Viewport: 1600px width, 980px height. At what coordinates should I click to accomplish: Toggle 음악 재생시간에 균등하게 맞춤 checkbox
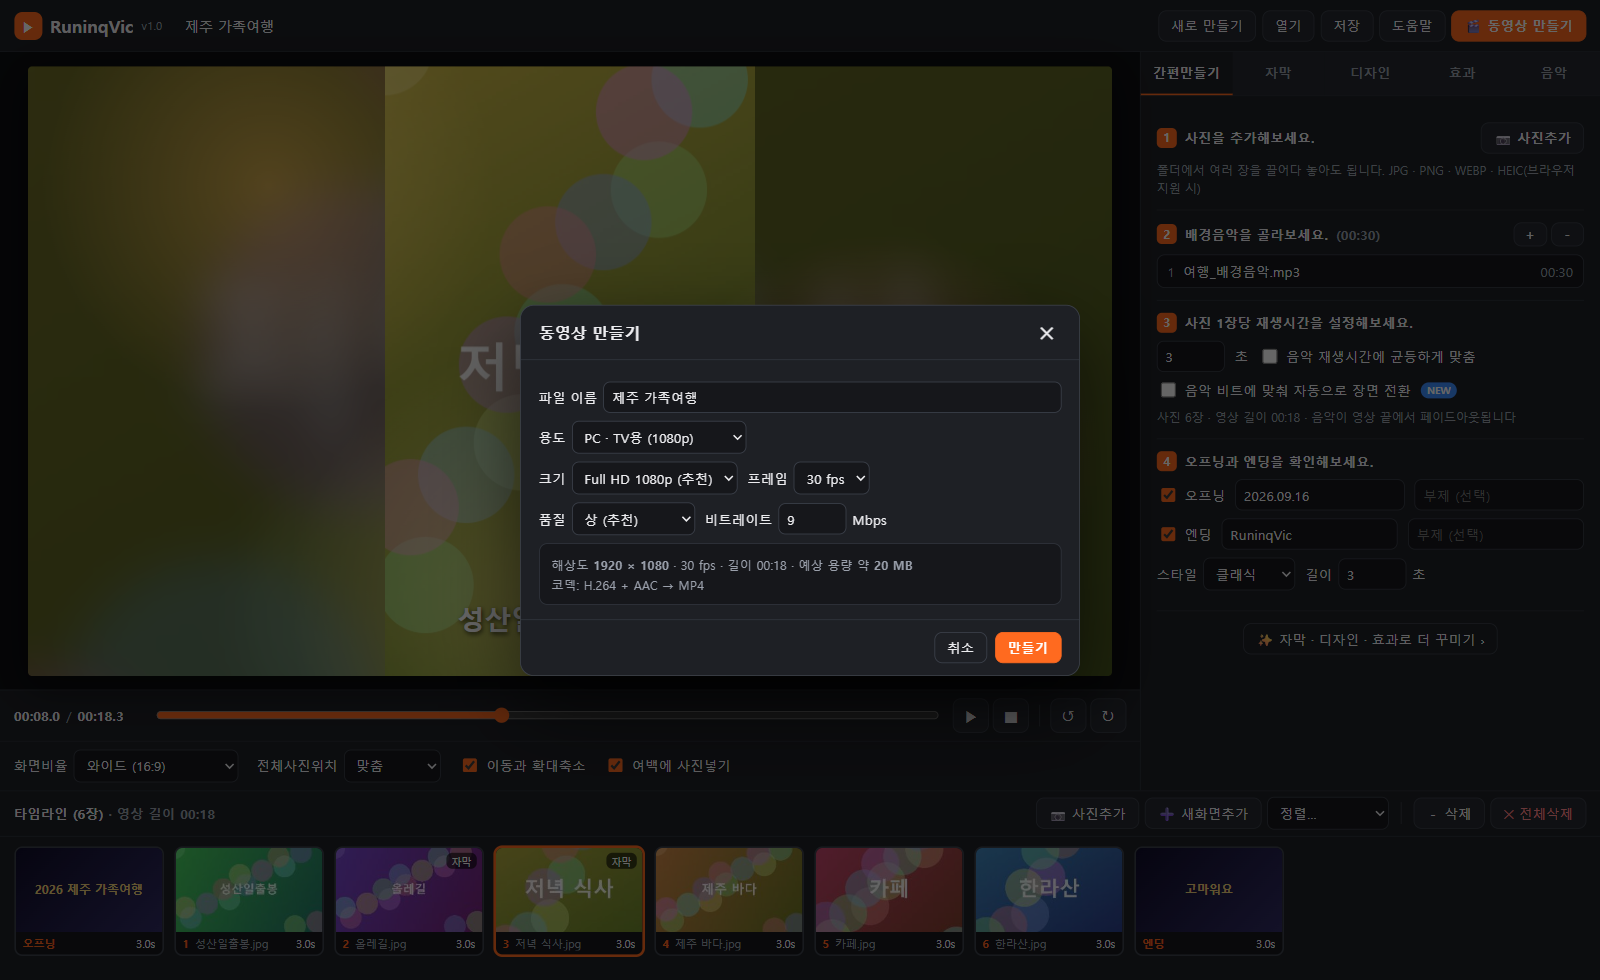(1270, 356)
